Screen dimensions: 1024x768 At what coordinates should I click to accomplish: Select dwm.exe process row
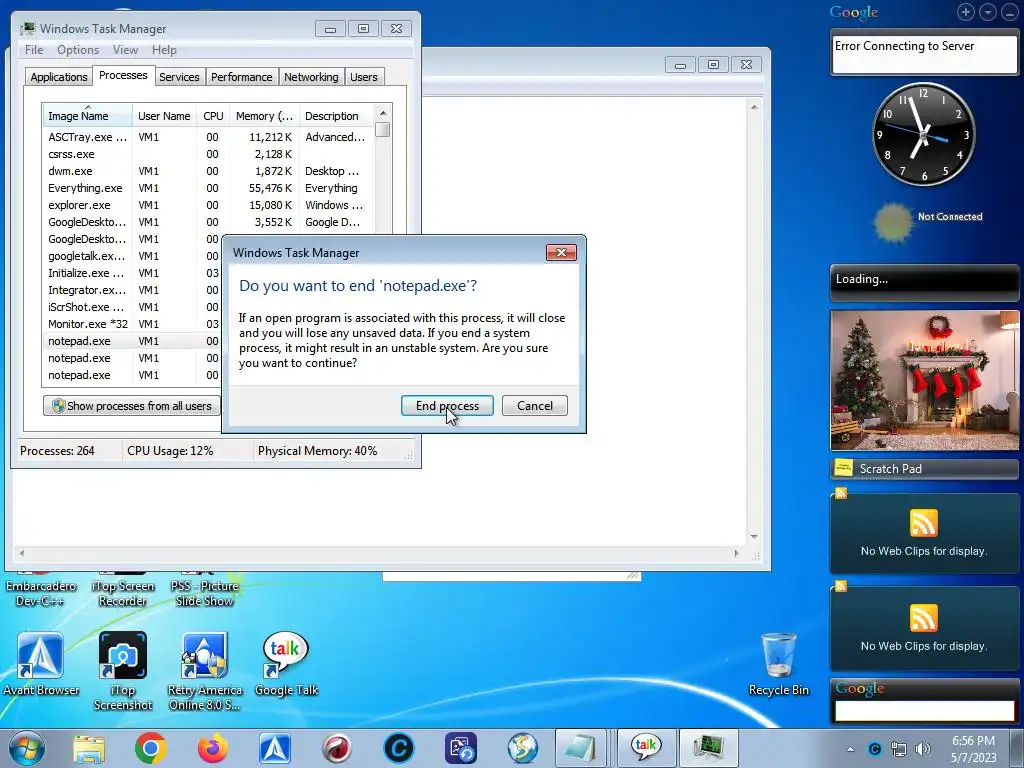coord(208,171)
